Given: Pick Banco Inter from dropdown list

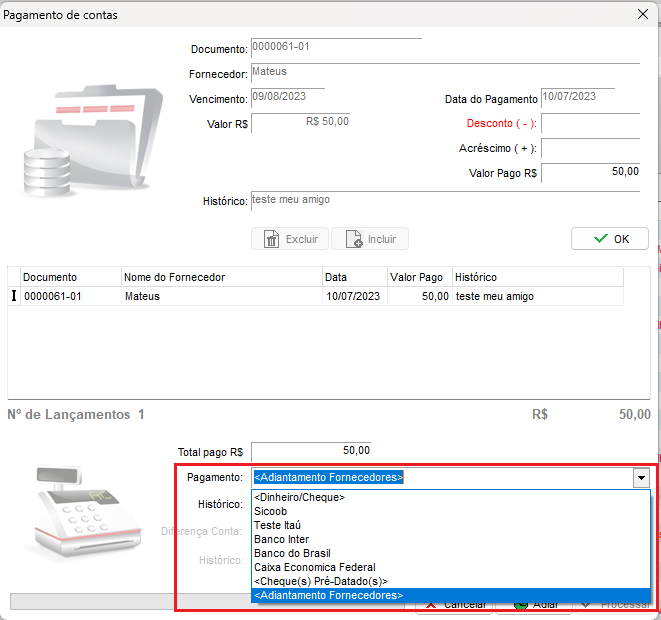Looking at the screenshot, I should [x=281, y=539].
